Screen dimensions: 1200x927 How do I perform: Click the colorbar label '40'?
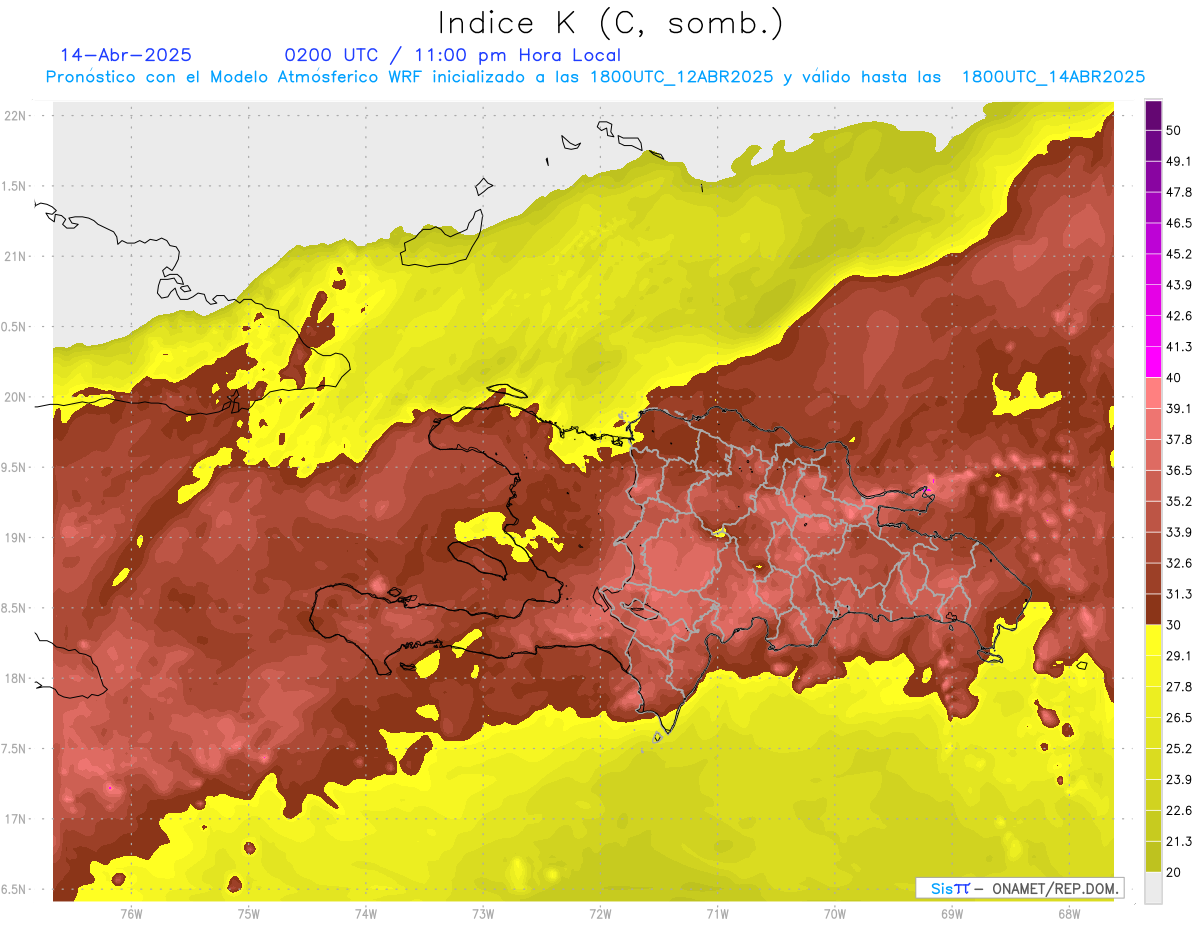(1175, 377)
